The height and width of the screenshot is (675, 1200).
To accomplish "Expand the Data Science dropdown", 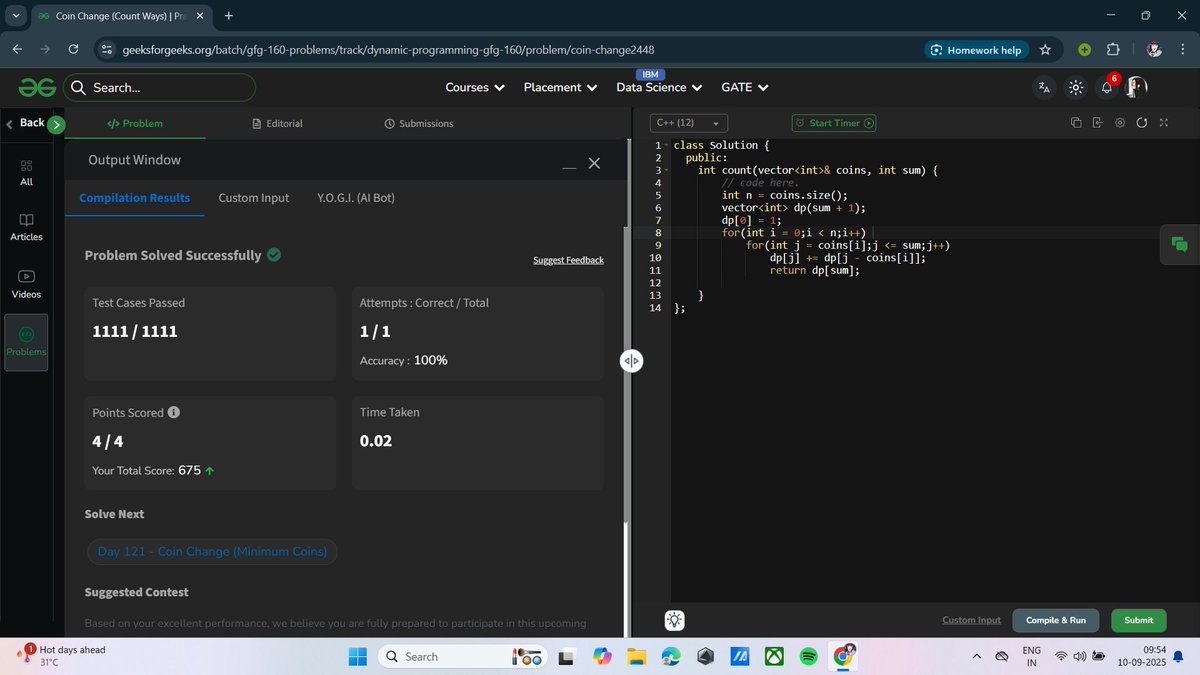I will coord(659,87).
